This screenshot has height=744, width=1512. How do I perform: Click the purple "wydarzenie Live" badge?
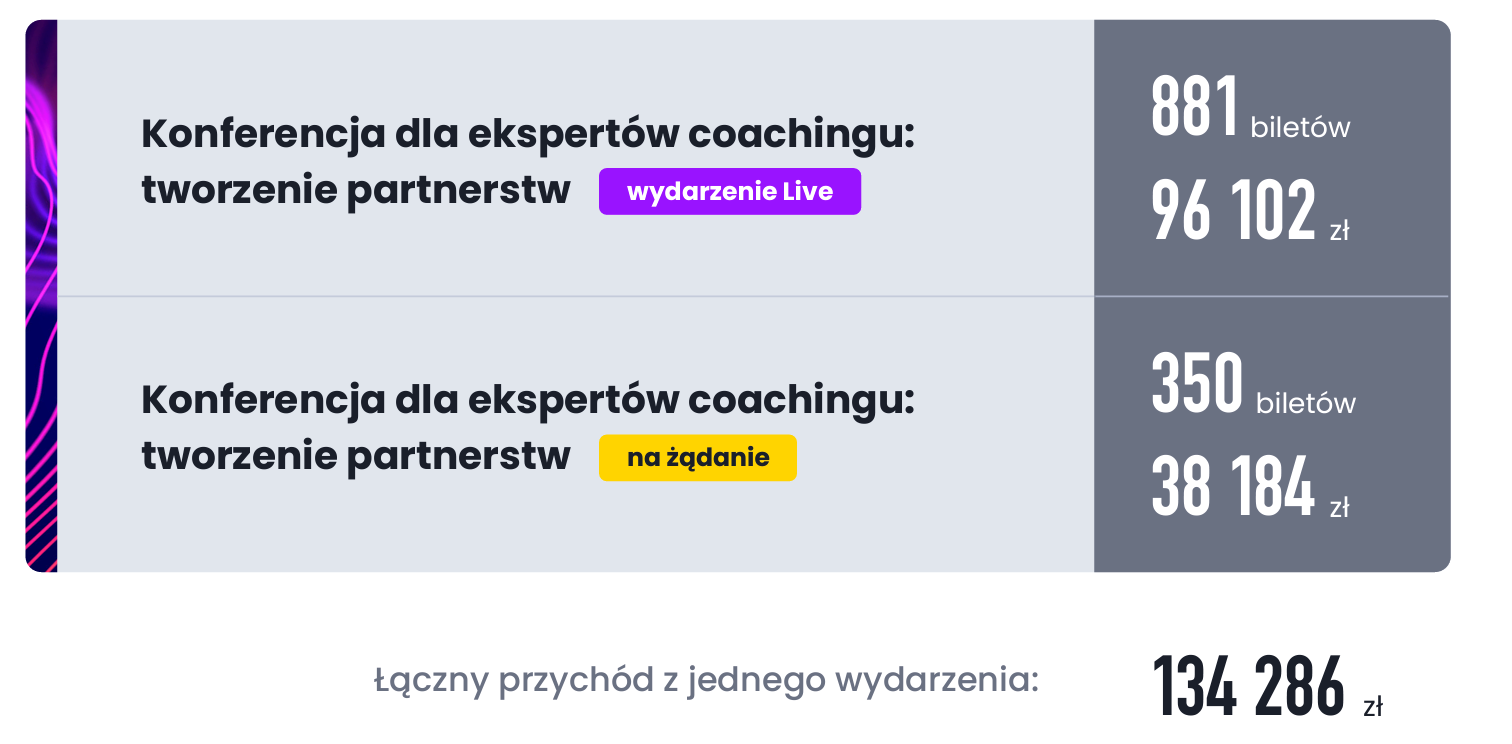coord(729,192)
